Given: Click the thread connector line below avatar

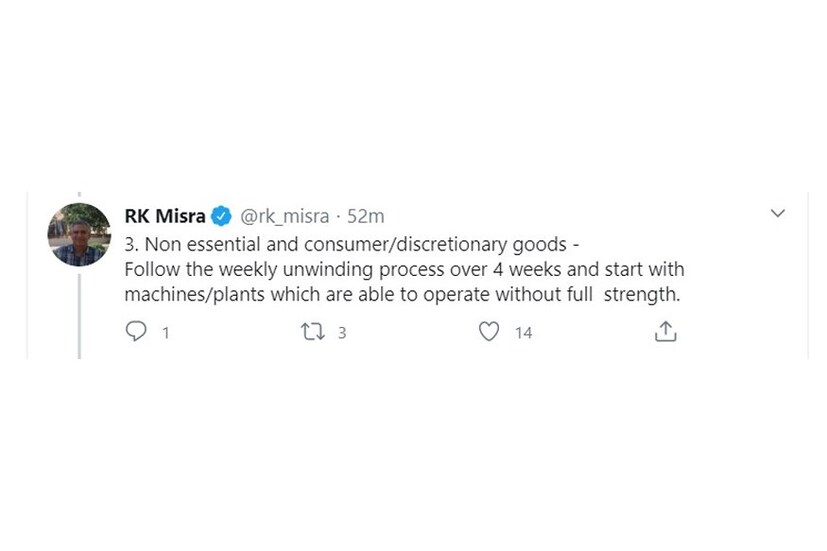Looking at the screenshot, I should click(79, 310).
